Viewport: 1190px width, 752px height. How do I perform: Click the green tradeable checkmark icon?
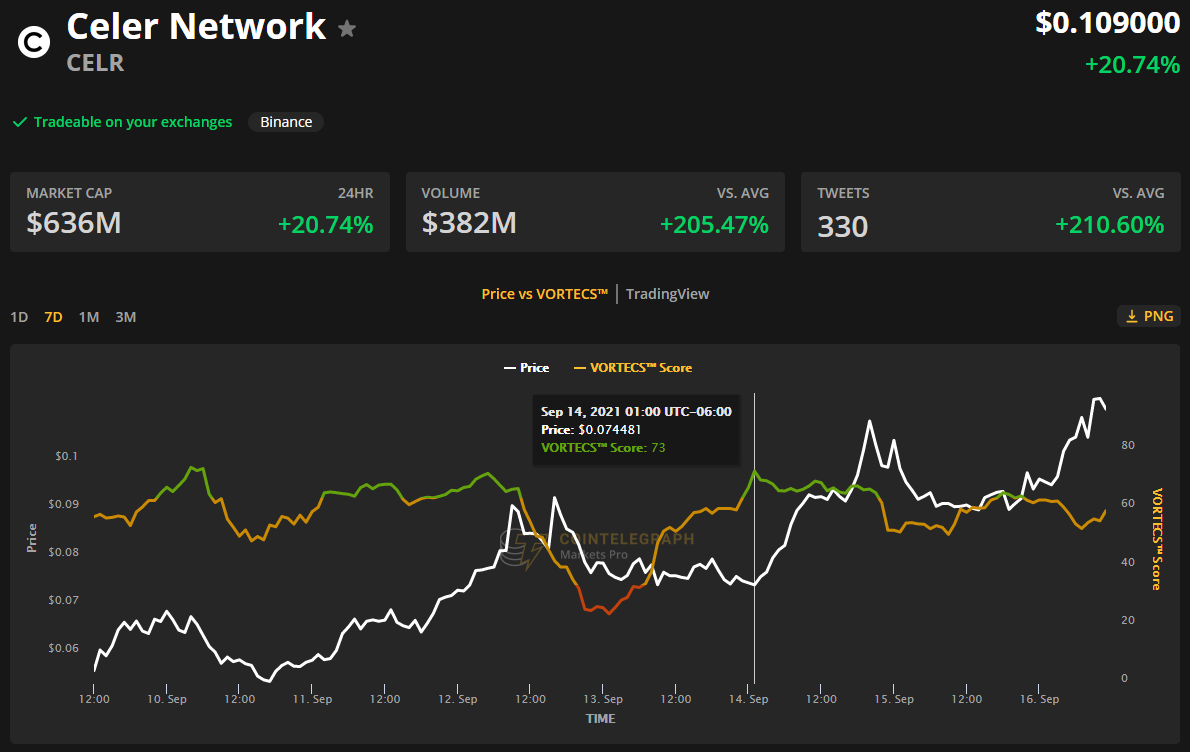tap(19, 122)
